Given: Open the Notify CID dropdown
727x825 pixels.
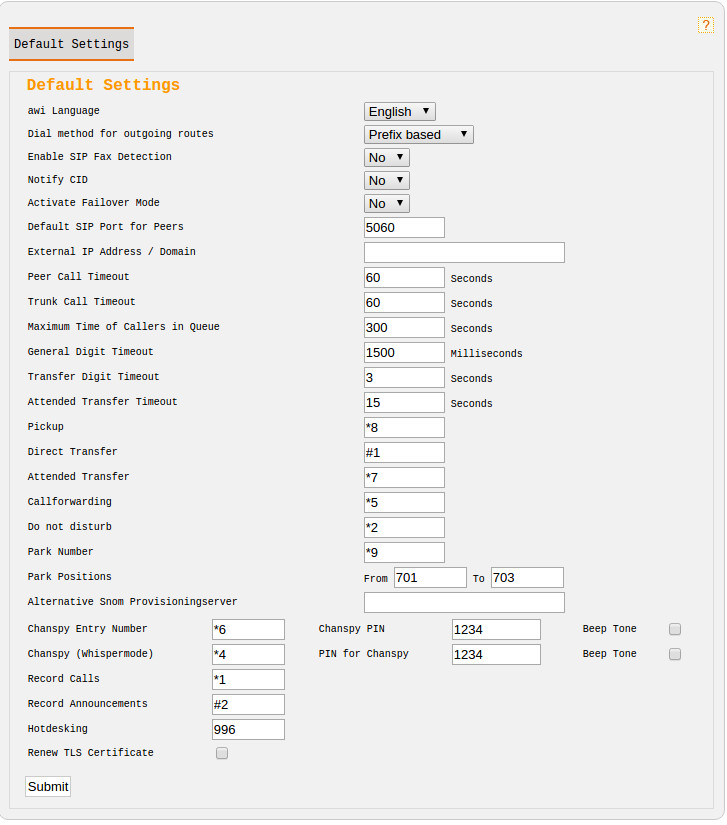Looking at the screenshot, I should coord(386,181).
